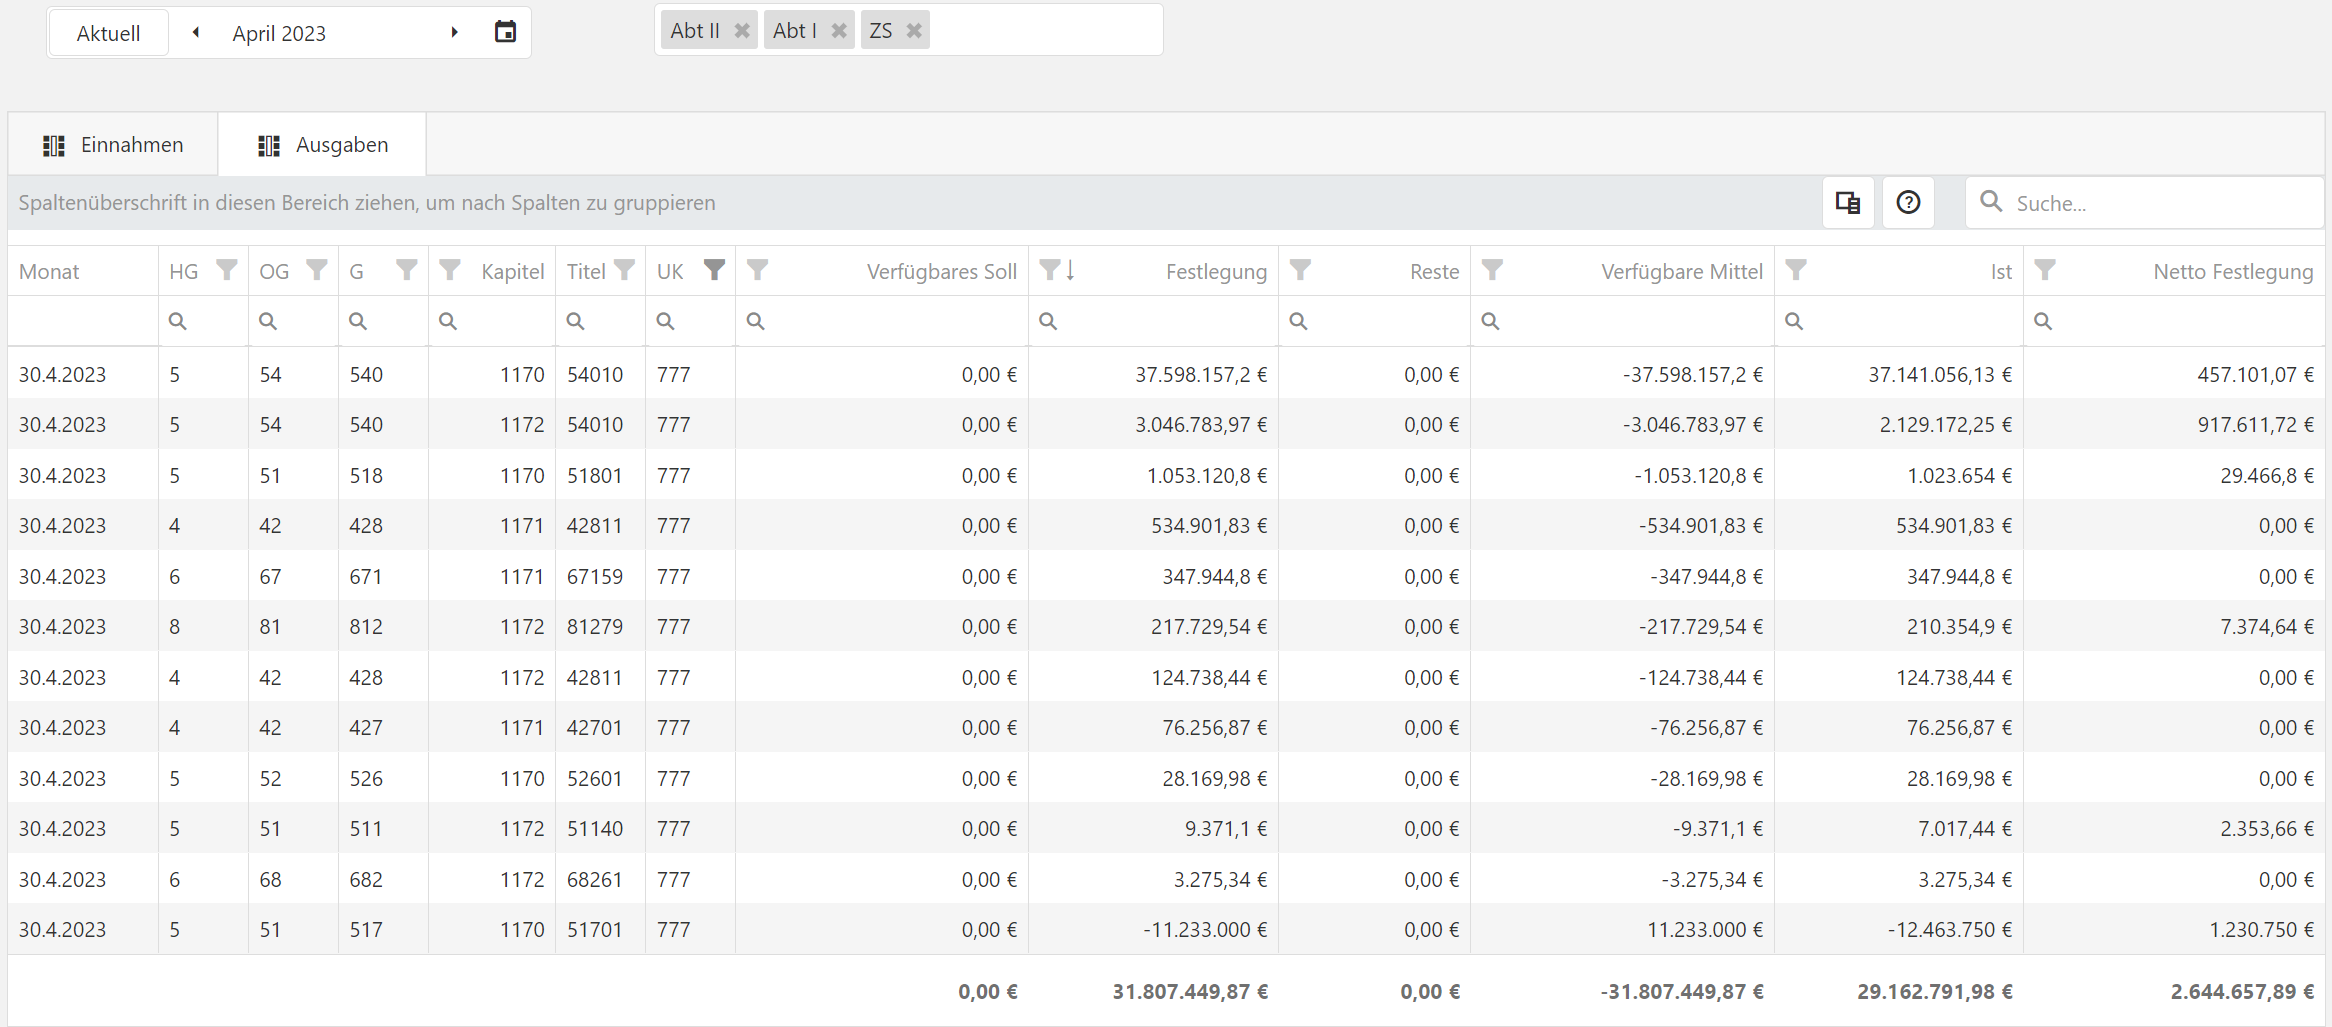Open filter for HG column

[227, 270]
